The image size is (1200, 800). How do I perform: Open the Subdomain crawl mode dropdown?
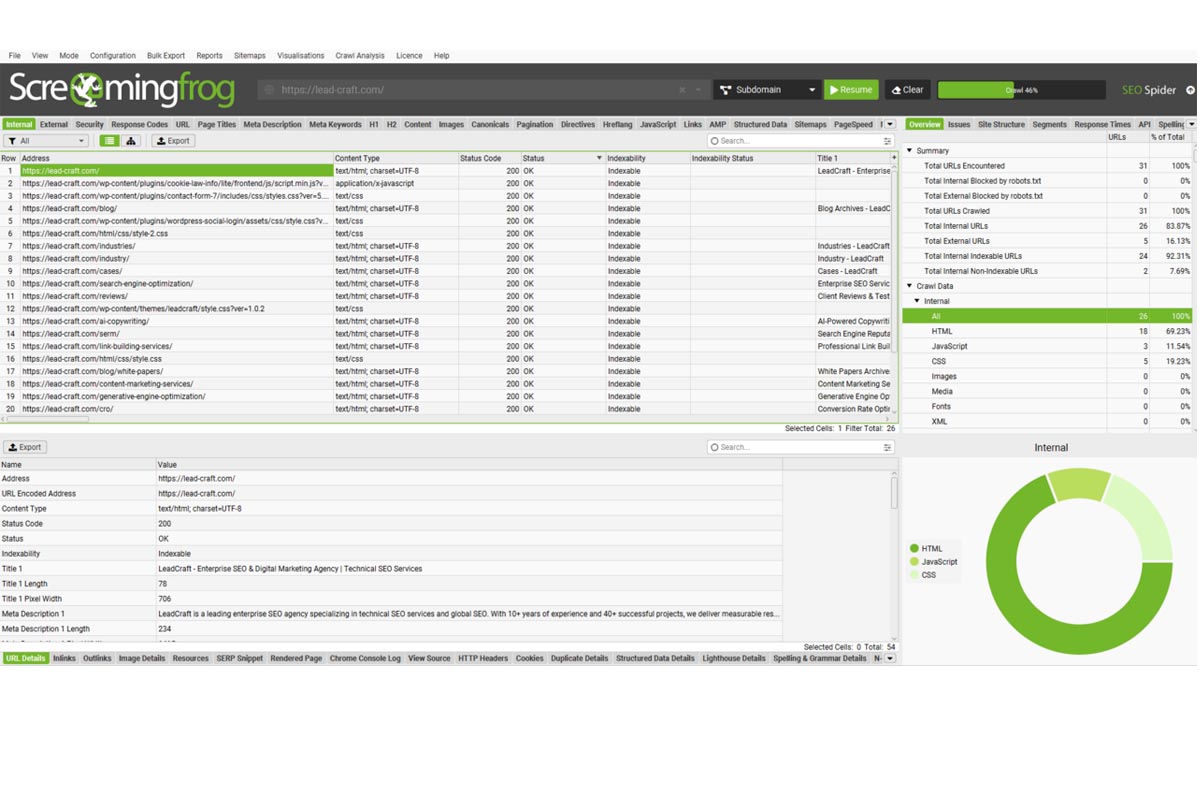767,90
